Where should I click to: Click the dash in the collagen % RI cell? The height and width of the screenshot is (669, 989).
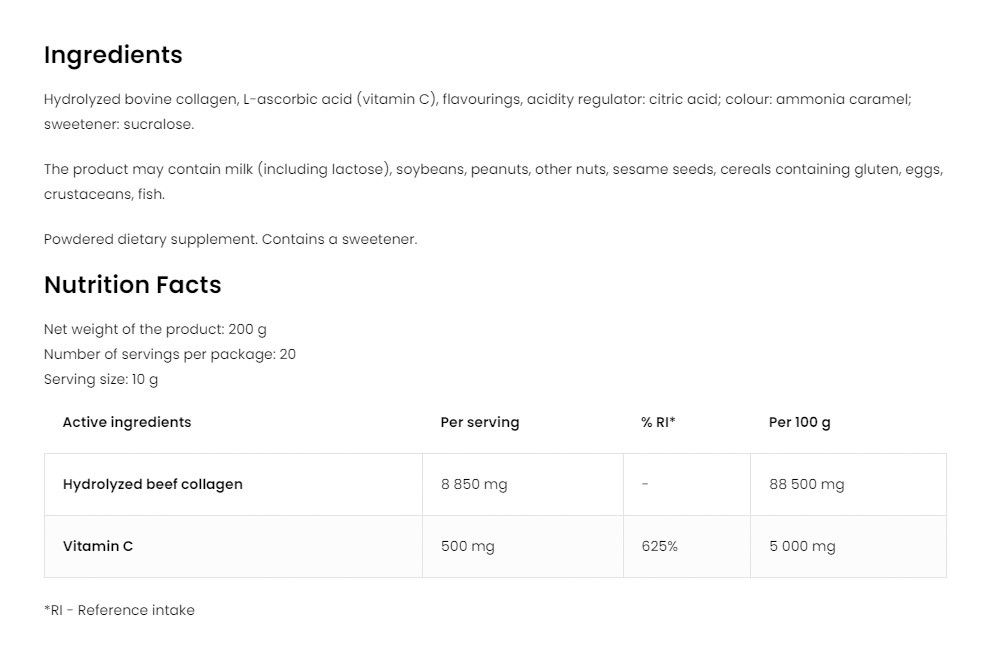(645, 484)
